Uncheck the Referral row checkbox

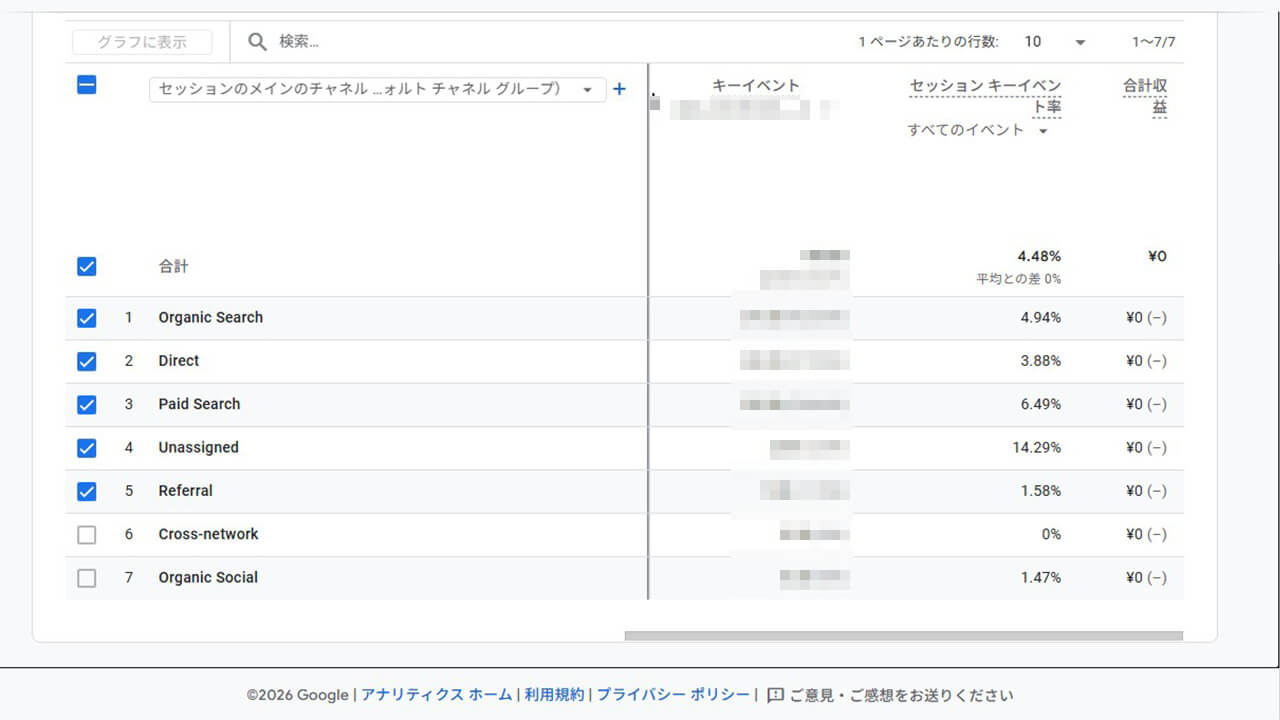point(87,491)
